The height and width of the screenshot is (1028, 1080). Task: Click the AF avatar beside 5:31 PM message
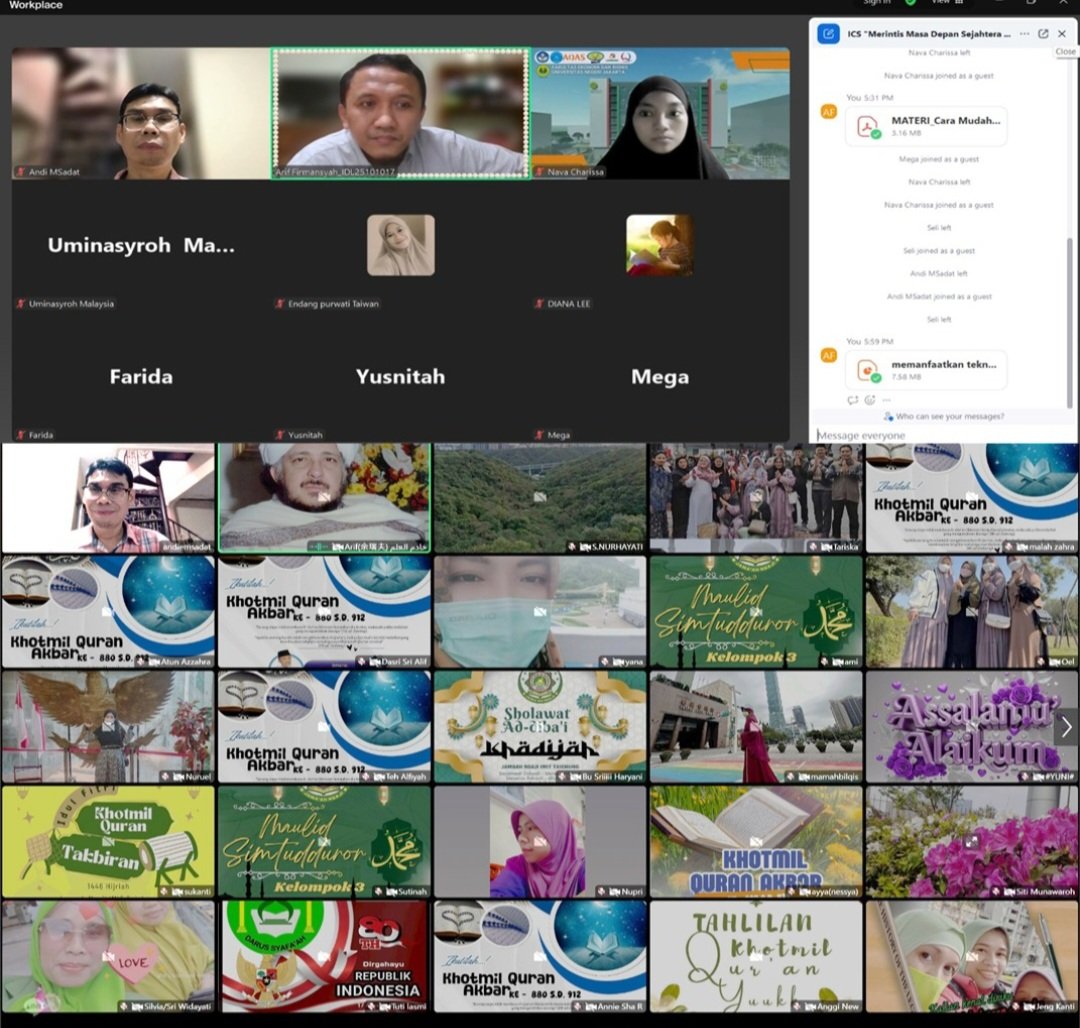pos(828,111)
